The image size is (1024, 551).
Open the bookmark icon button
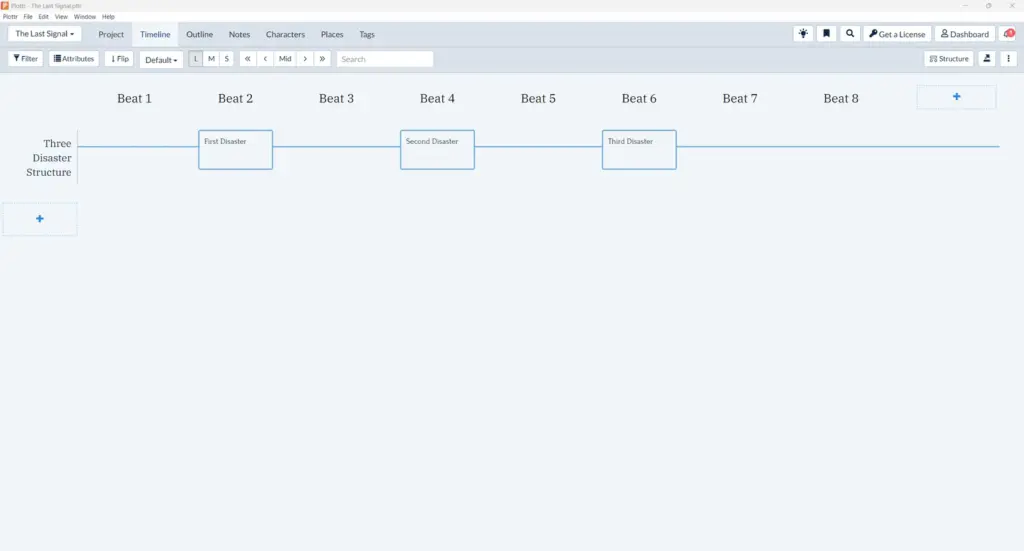(x=826, y=34)
